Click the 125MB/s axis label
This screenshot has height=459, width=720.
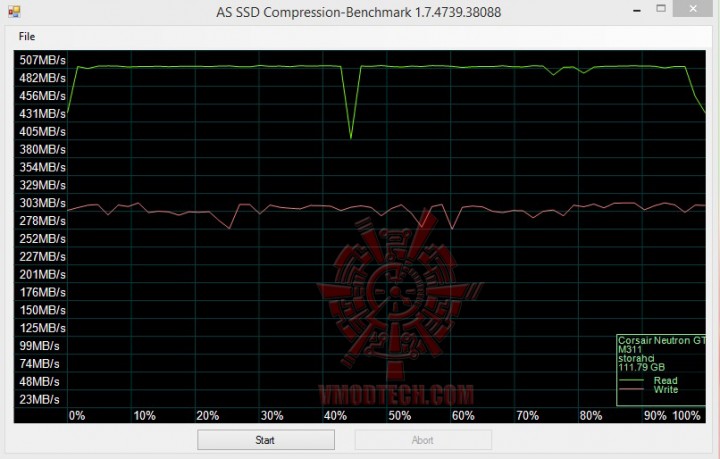click(x=42, y=328)
